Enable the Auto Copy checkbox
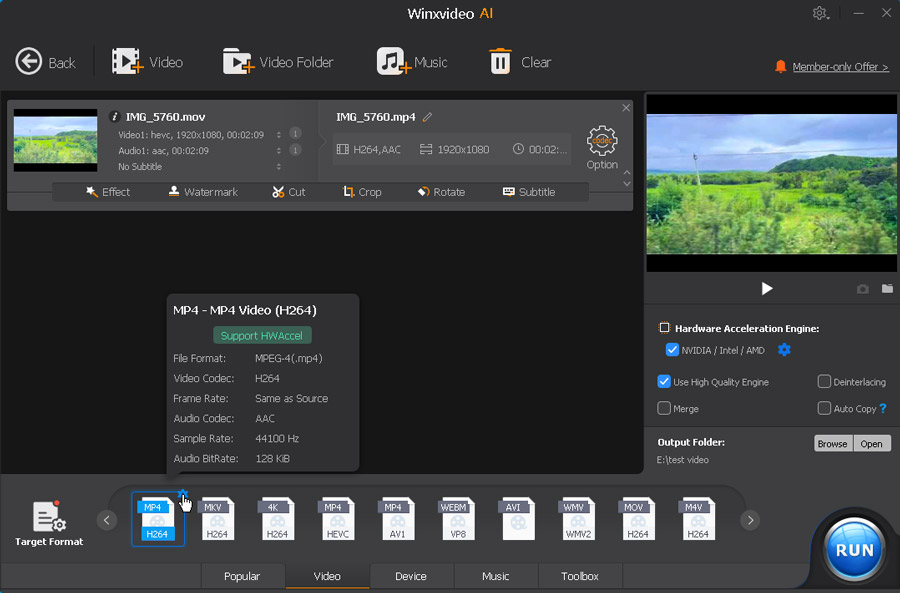The height and width of the screenshot is (593, 900). point(824,408)
